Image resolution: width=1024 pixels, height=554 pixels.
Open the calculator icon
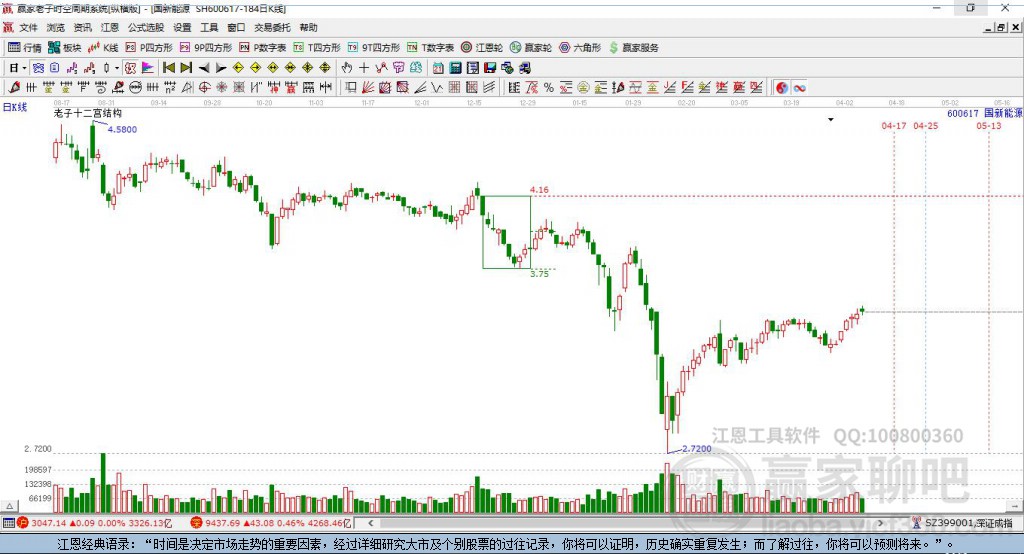click(x=455, y=68)
